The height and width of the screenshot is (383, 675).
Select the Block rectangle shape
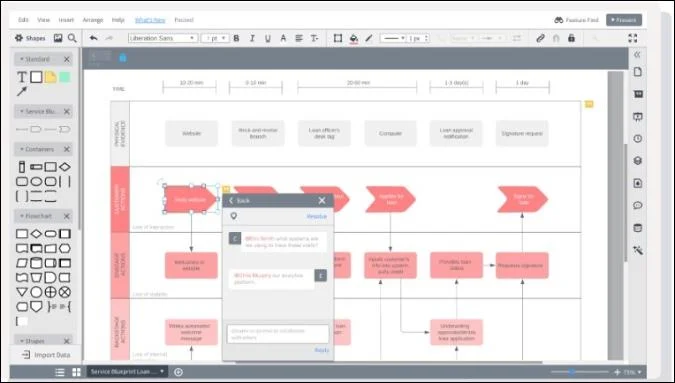[x=36, y=77]
